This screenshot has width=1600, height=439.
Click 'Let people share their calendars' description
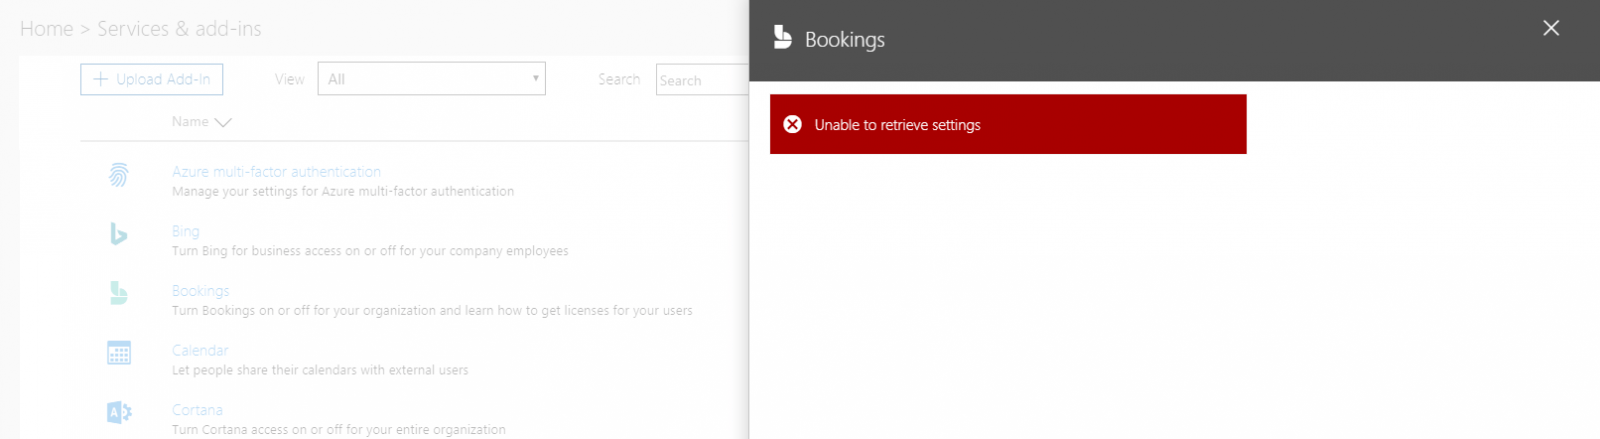click(320, 370)
